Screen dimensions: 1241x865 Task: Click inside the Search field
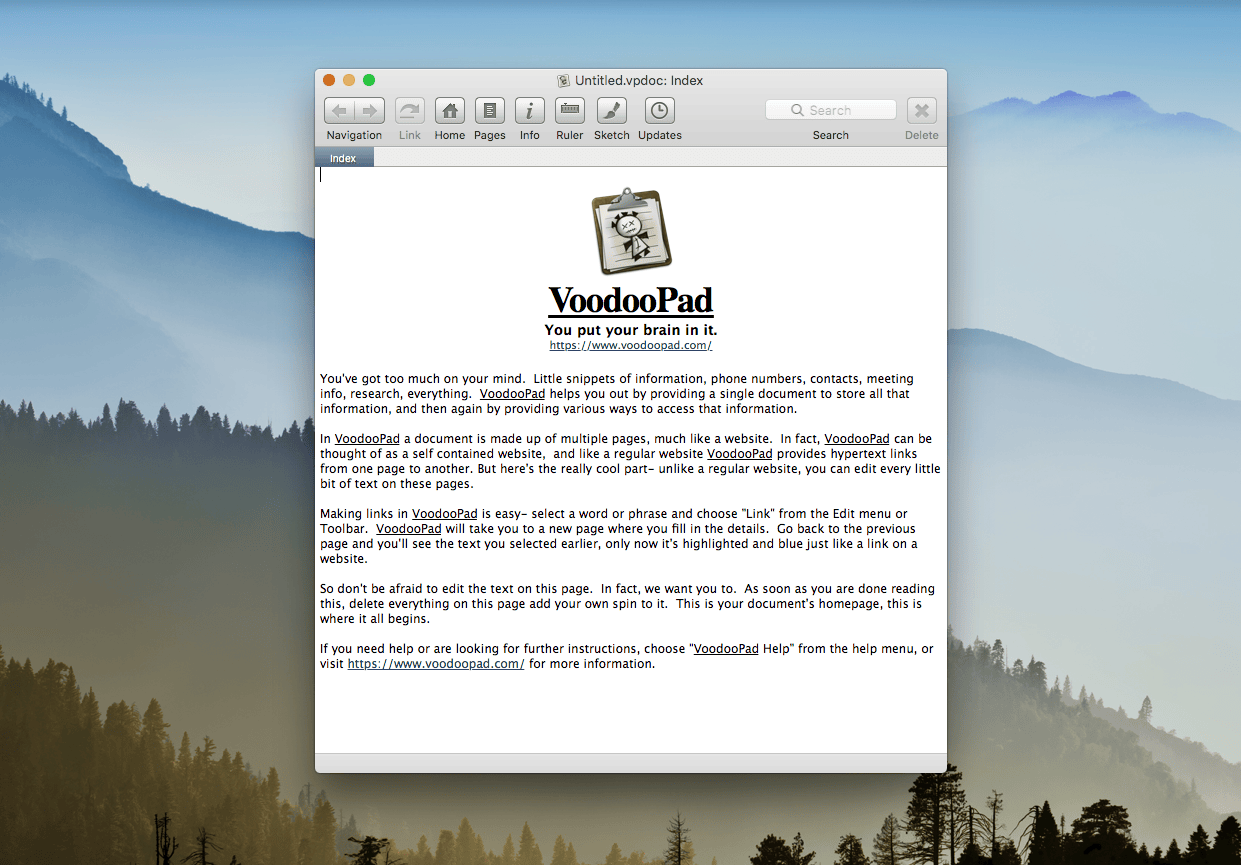831,110
